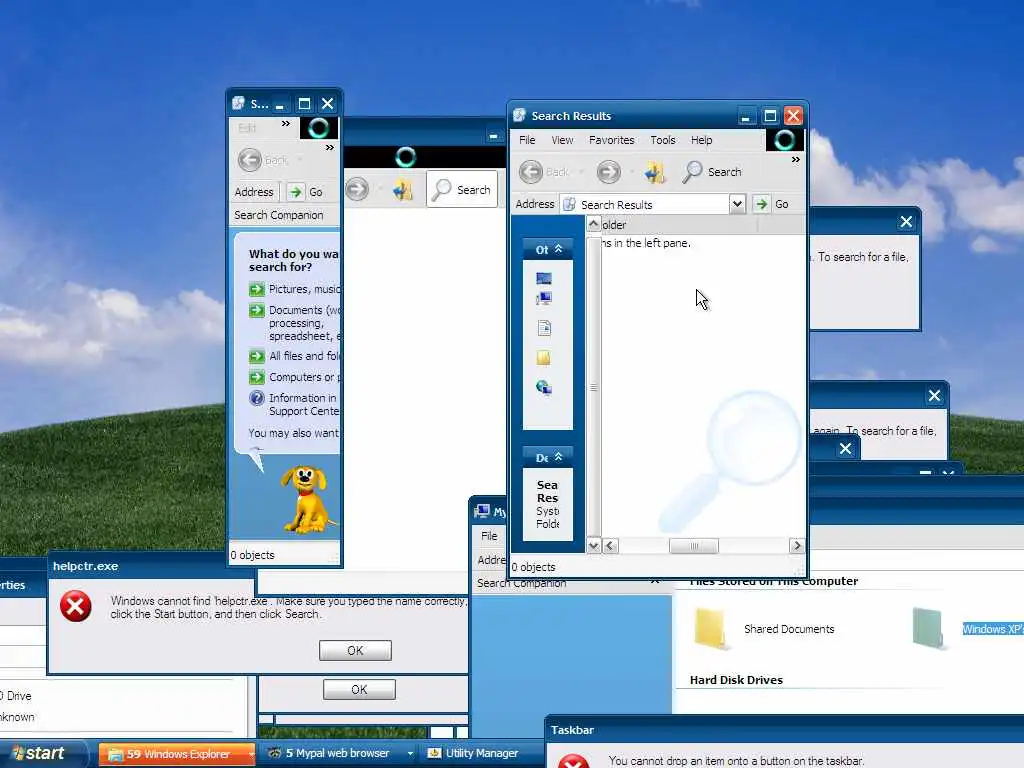
Task: Click horizontal scrollbar thumb in Search Results
Action: (x=694, y=545)
